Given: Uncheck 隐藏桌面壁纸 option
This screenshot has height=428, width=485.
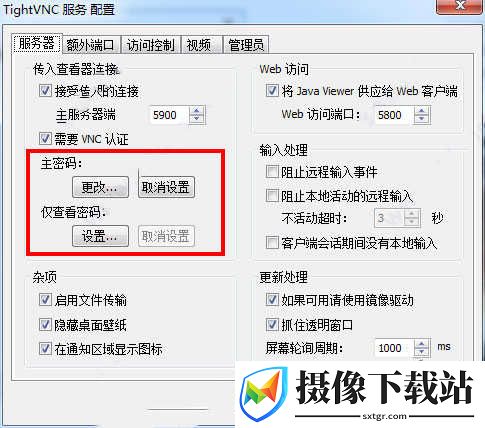Looking at the screenshot, I should 45,325.
